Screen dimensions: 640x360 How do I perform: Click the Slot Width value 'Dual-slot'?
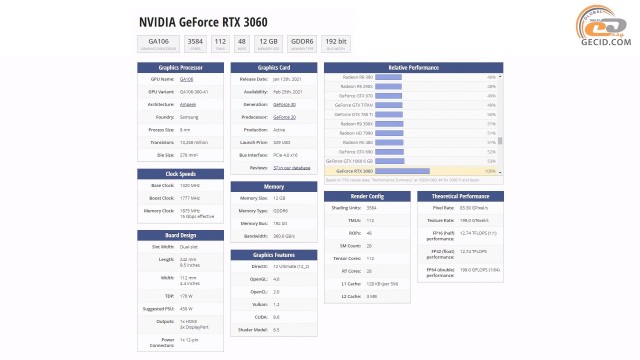(189, 247)
